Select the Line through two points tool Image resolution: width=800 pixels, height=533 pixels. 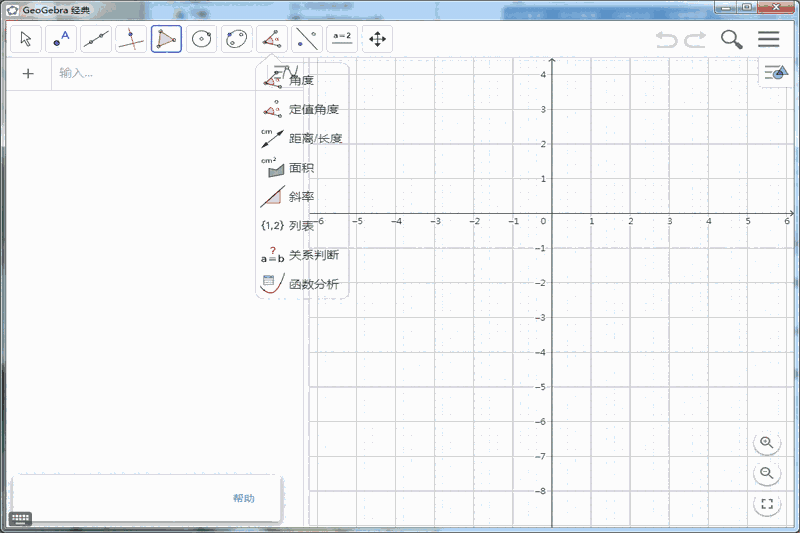click(96, 39)
